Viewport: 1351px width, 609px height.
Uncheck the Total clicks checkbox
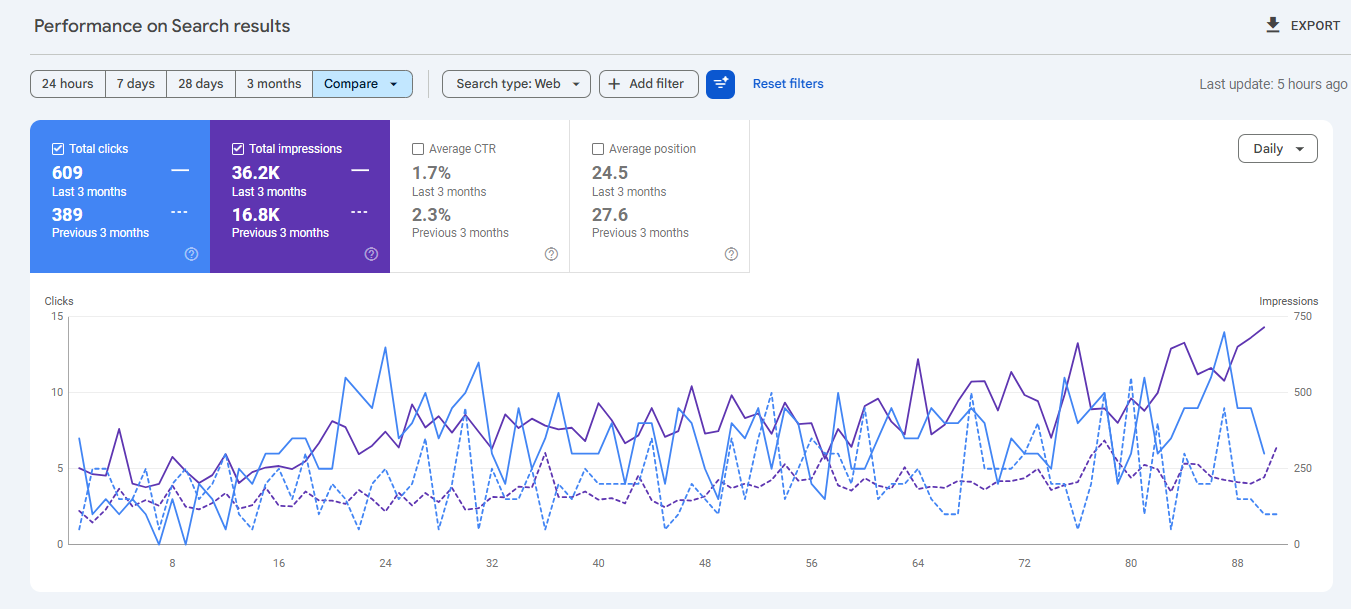[x=58, y=148]
